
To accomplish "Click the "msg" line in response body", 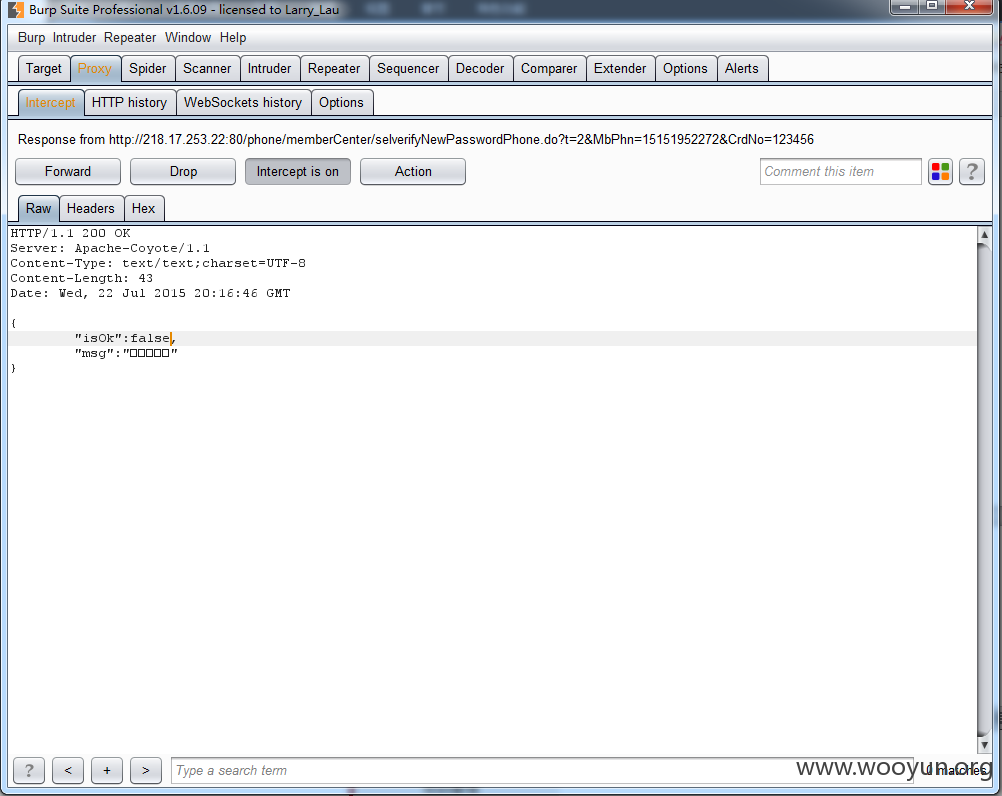I will click(126, 353).
